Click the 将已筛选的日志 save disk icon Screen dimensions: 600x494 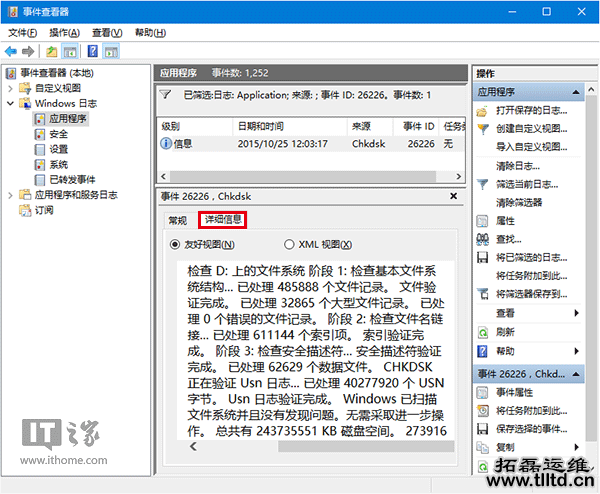483,258
